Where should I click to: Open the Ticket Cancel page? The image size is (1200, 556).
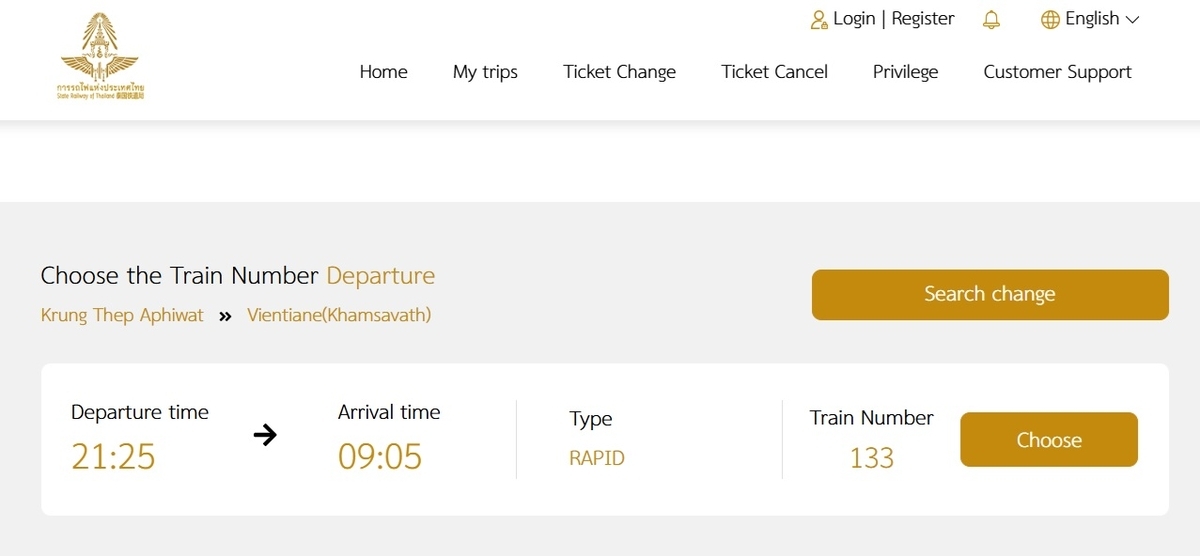point(774,71)
